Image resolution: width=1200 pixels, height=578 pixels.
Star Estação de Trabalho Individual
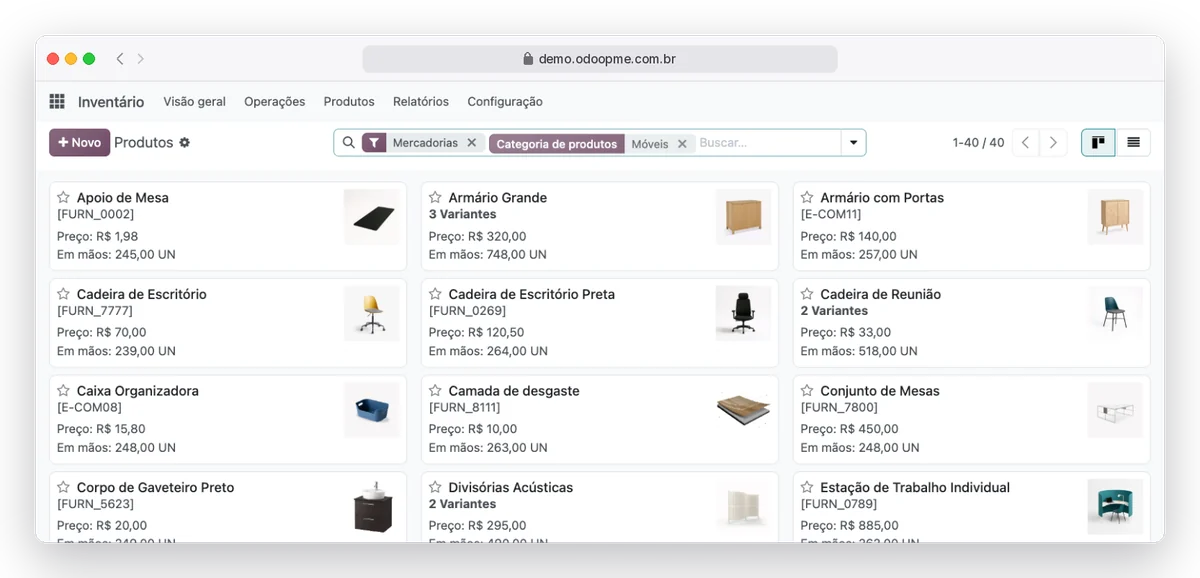click(x=807, y=487)
